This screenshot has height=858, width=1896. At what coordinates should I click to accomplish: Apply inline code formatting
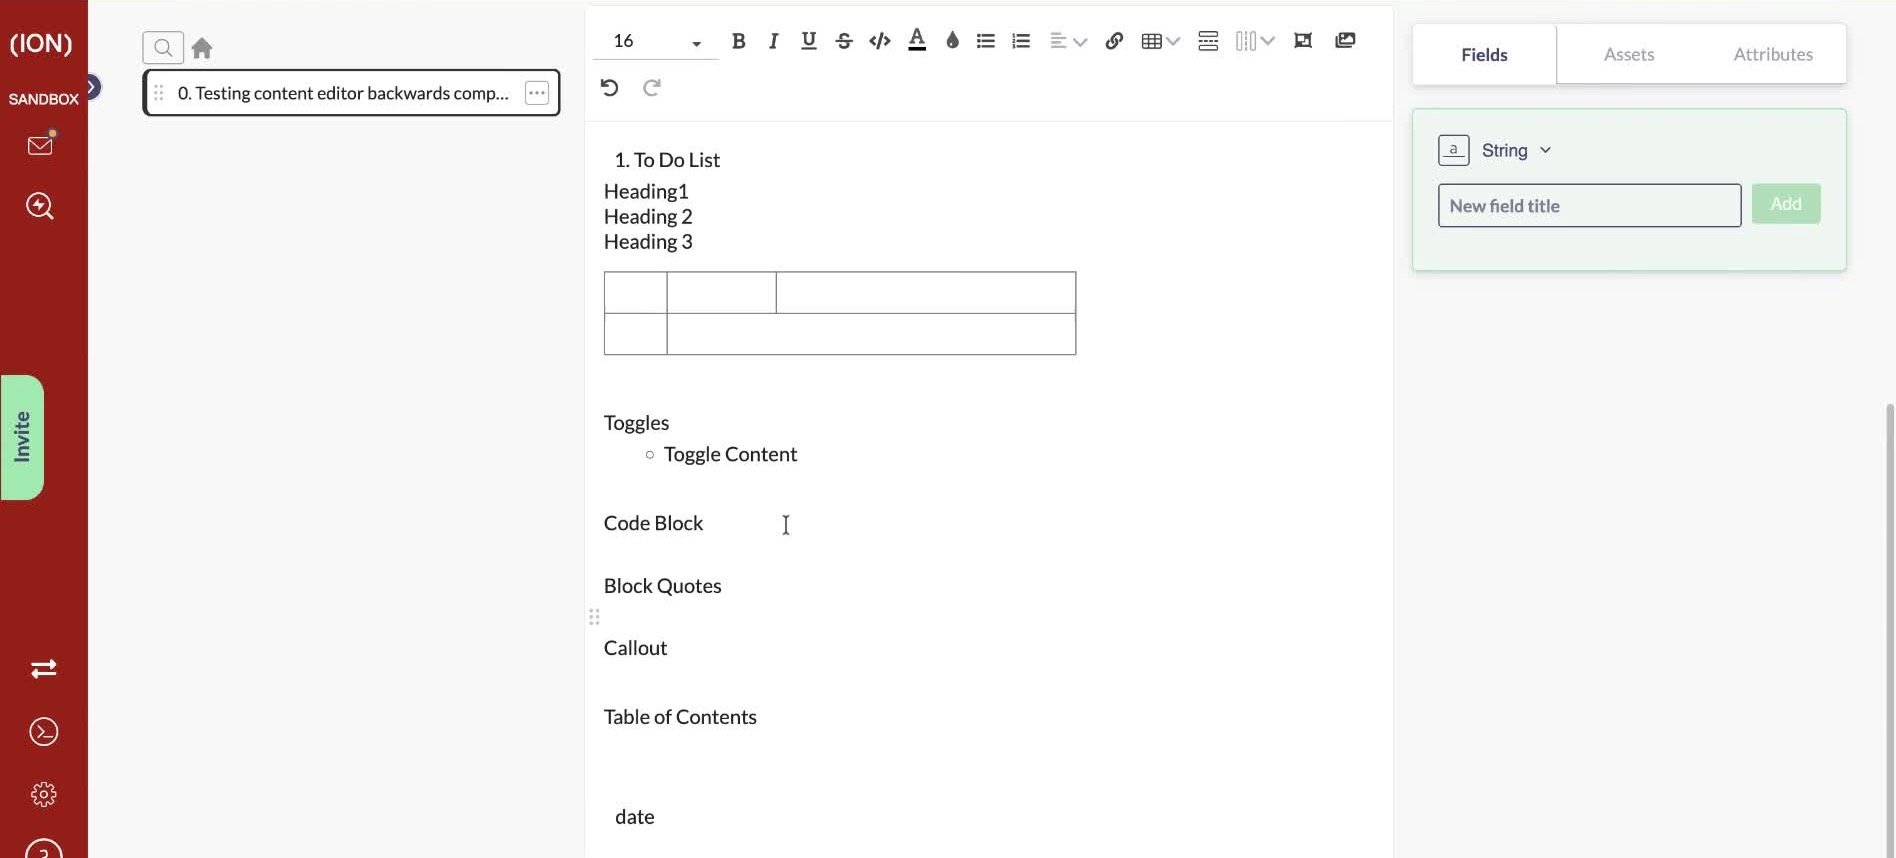[880, 41]
